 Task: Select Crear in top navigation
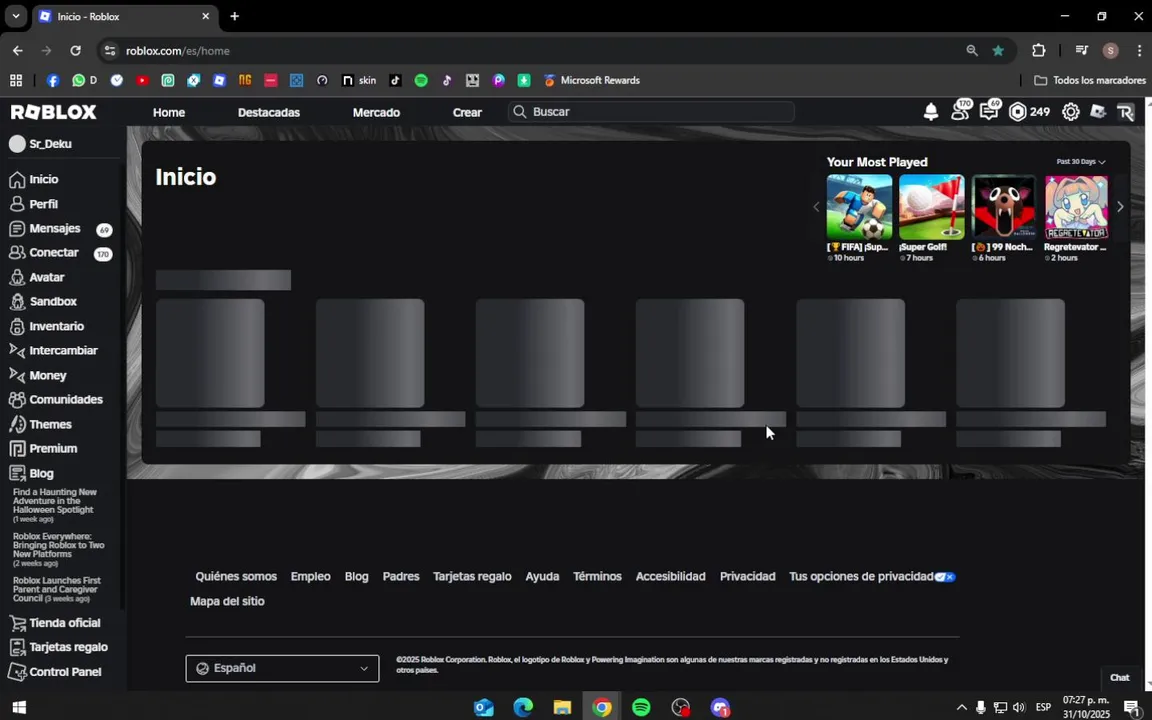pyautogui.click(x=467, y=112)
